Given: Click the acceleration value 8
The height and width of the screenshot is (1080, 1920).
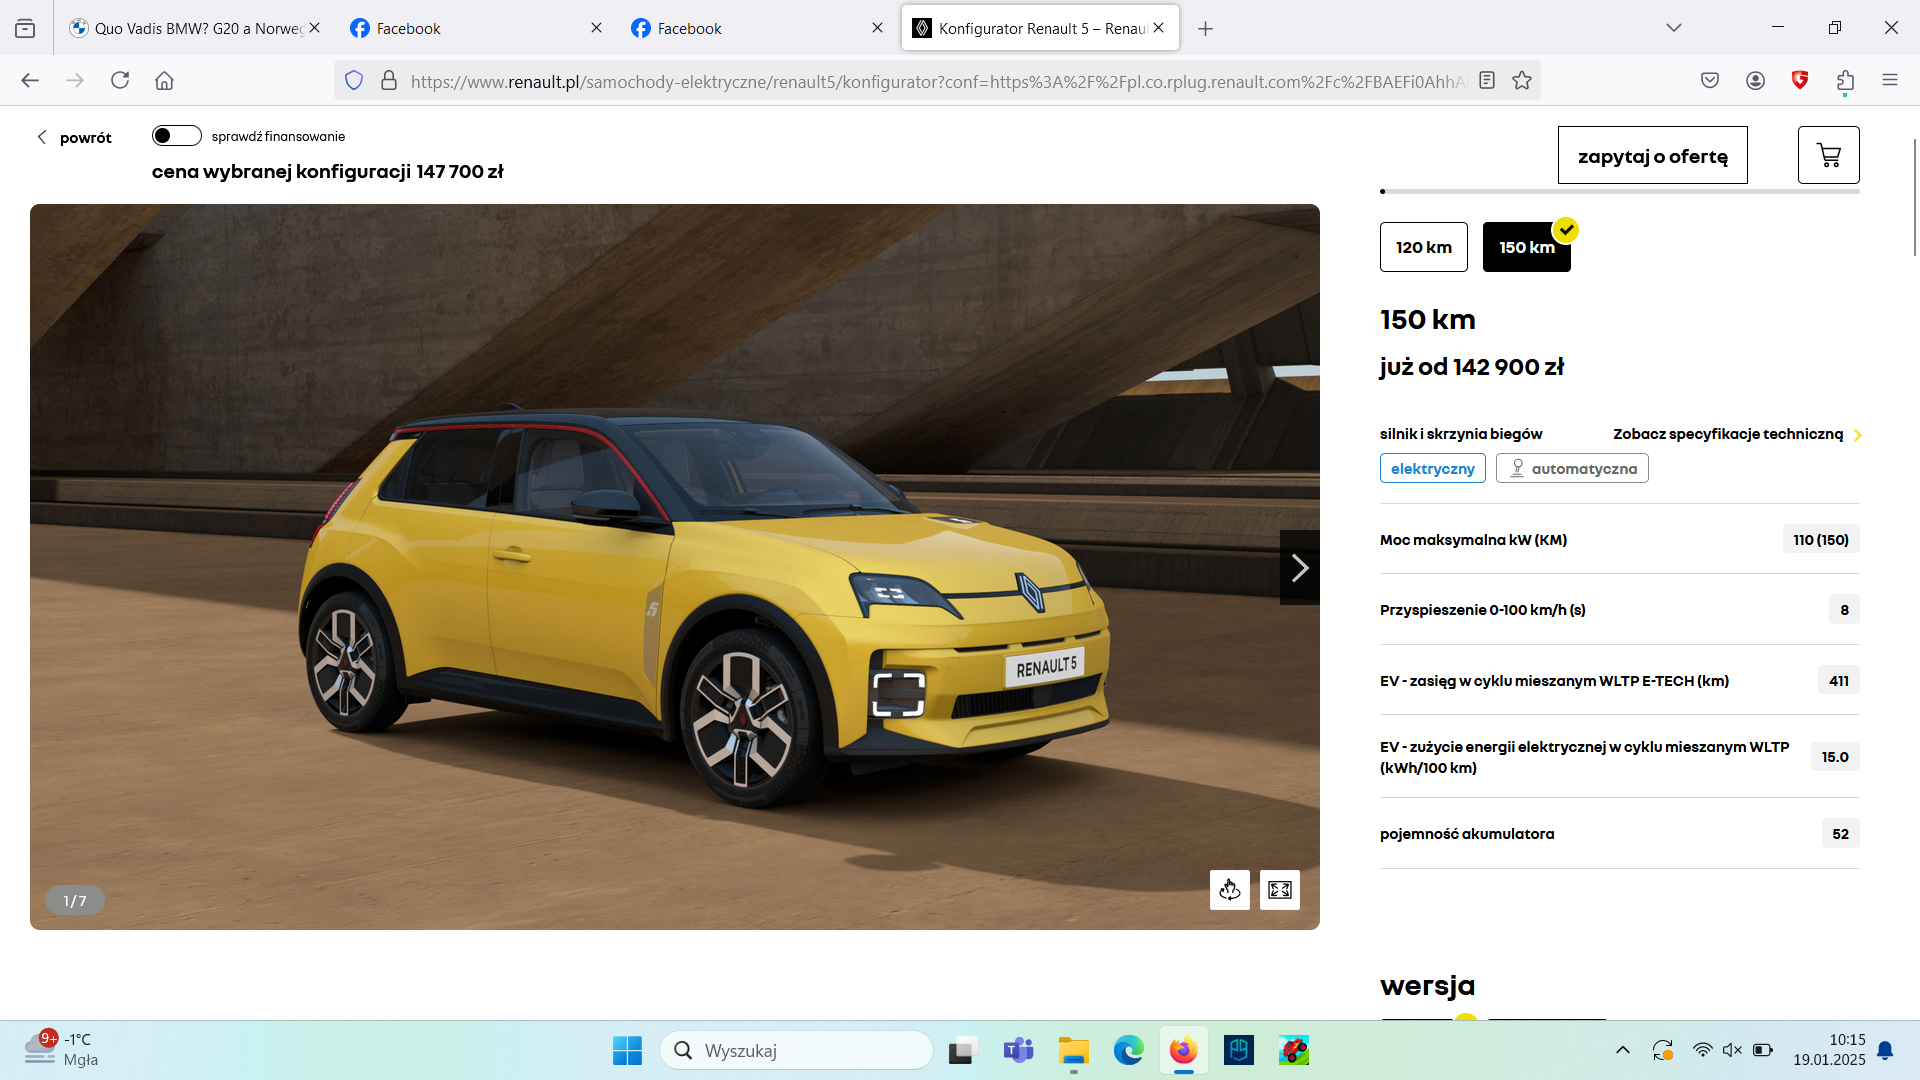Looking at the screenshot, I should [1844, 609].
